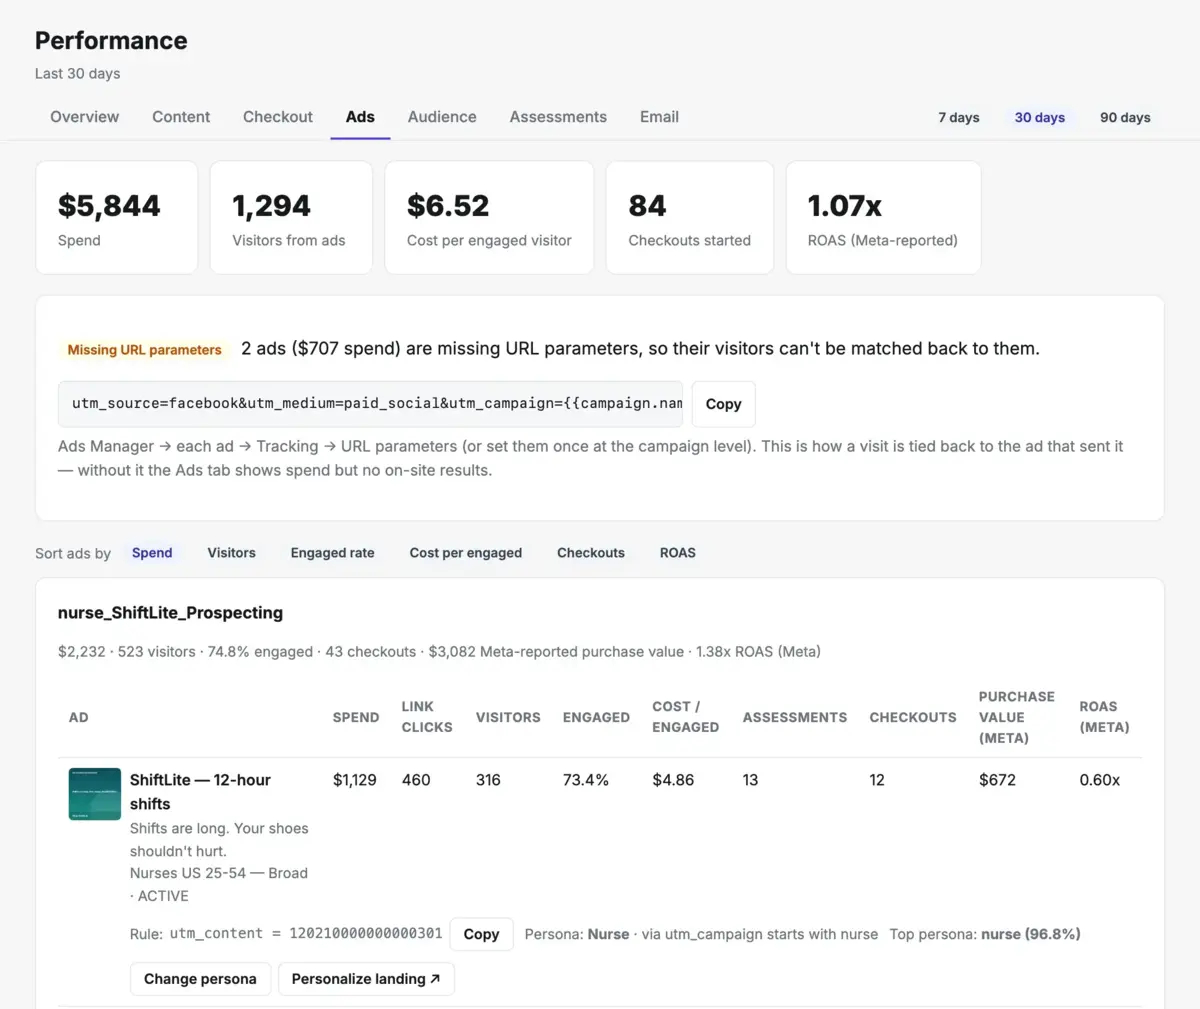The height and width of the screenshot is (1009, 1200).
Task: Click the ROAS (META) column header
Action: [1104, 717]
